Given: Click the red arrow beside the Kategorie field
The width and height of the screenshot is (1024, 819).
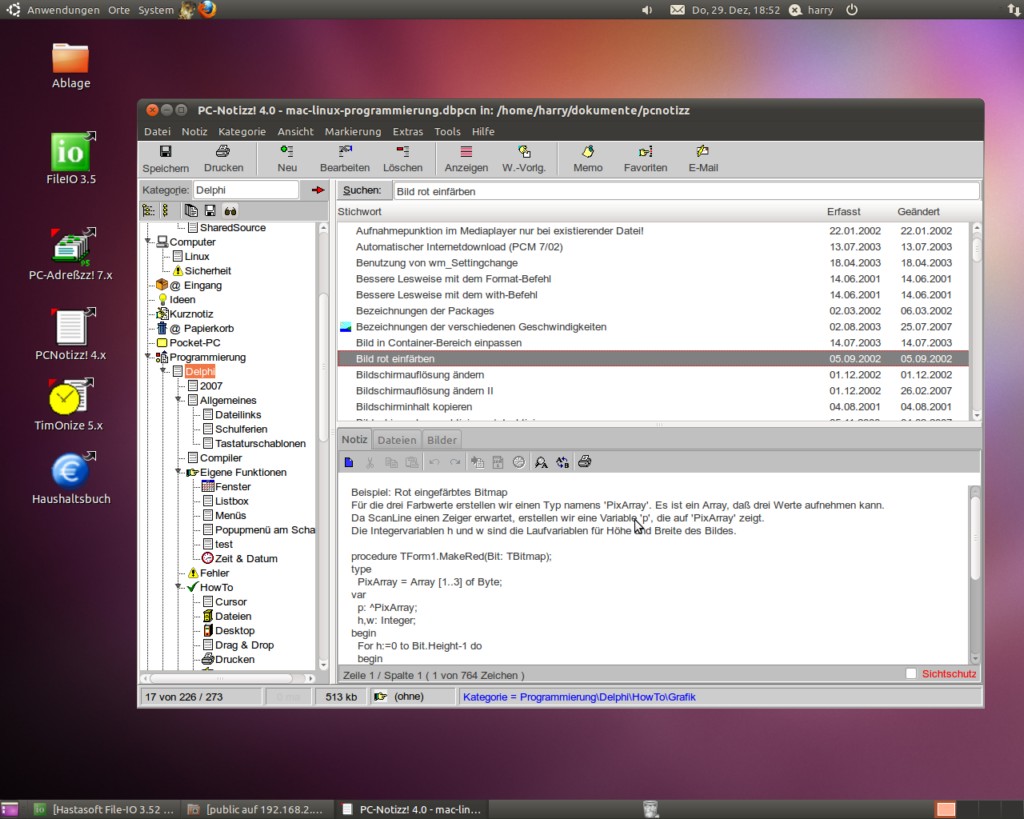Looking at the screenshot, I should 318,190.
